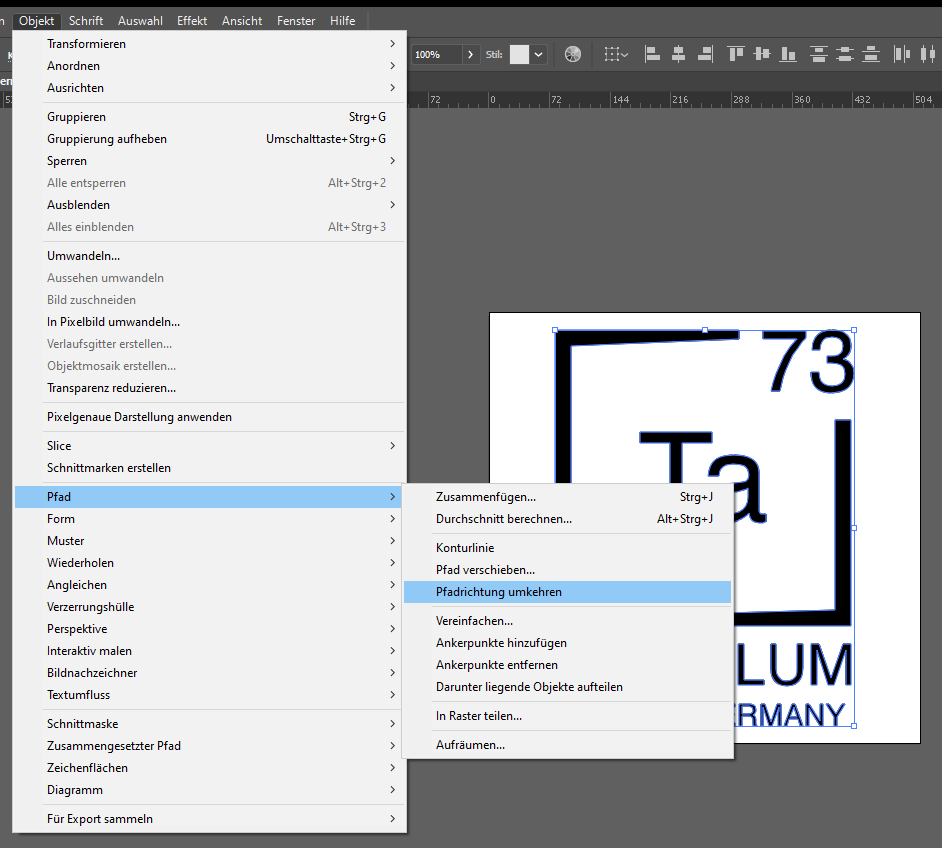This screenshot has width=942, height=848.
Task: Click the Recolor Artwork color wheel icon
Action: [573, 54]
